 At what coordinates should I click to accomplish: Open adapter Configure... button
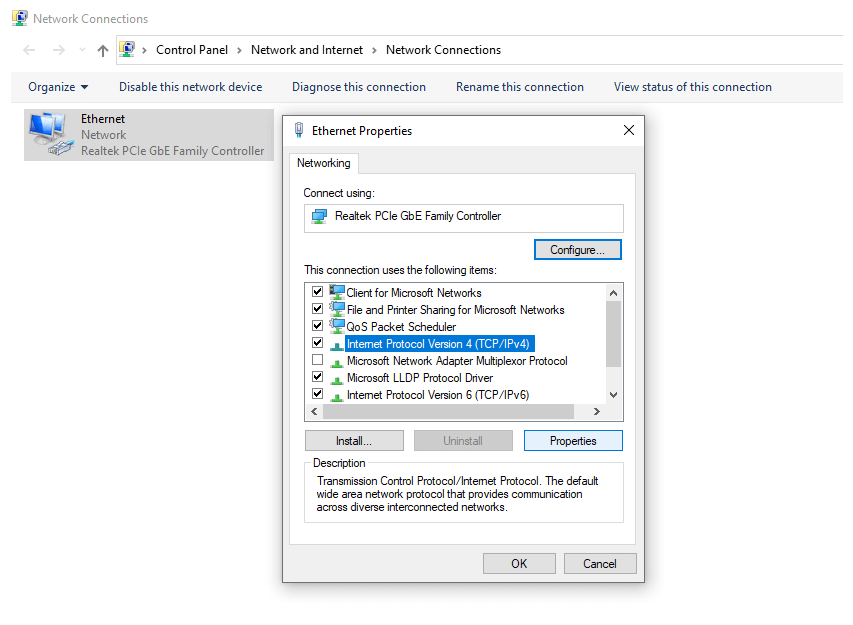click(577, 250)
